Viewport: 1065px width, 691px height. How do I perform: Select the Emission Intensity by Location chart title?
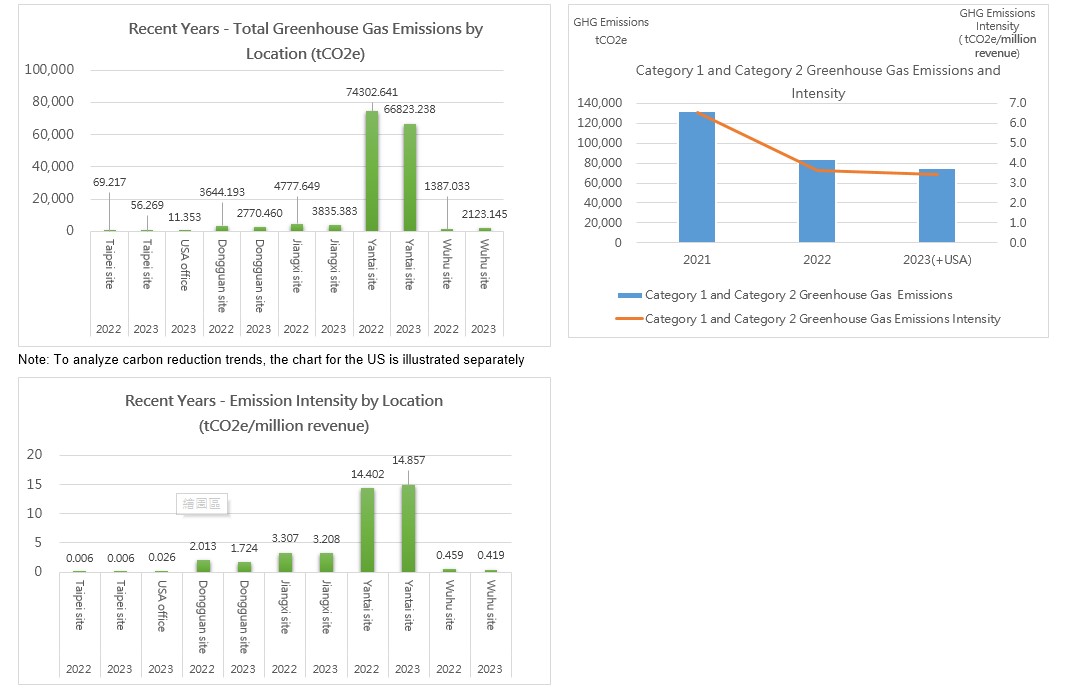[x=283, y=413]
